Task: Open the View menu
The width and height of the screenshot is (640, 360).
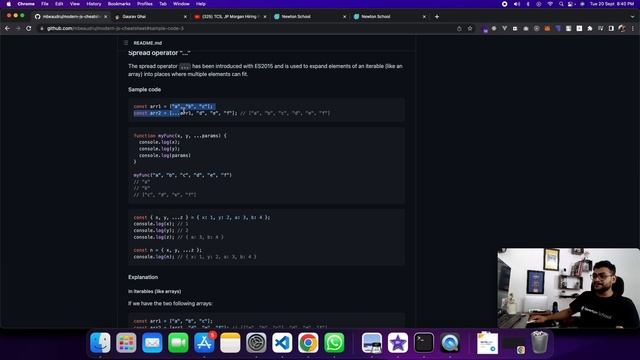Action: (x=75, y=4)
